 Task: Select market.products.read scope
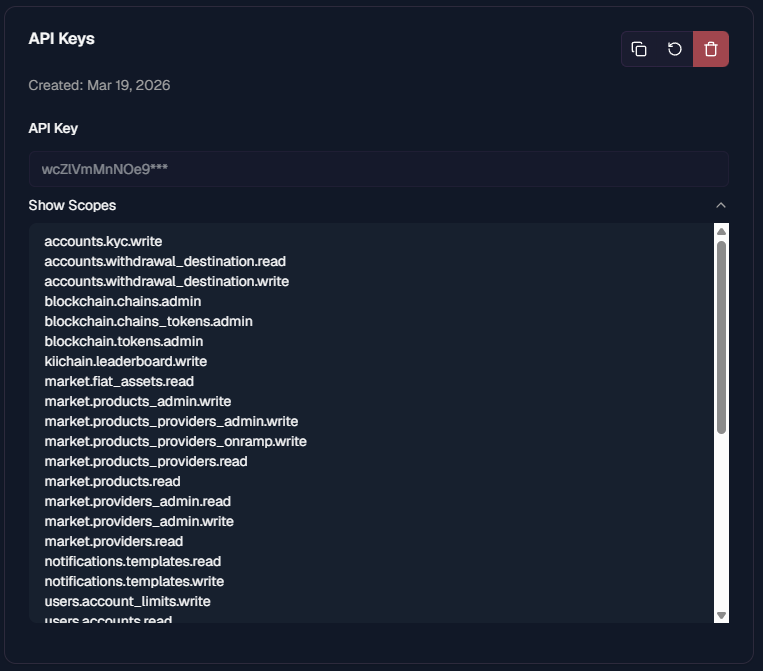112,481
